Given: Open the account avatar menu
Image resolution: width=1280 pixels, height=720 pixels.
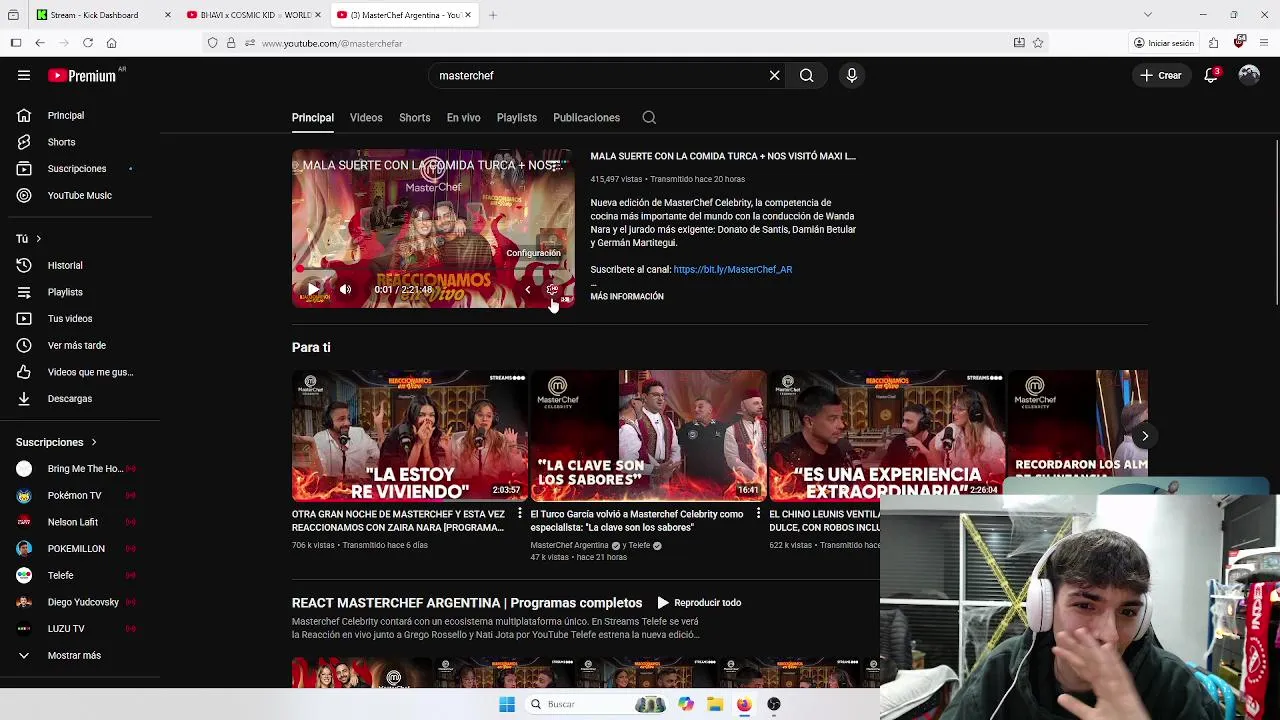Looking at the screenshot, I should click(1249, 75).
